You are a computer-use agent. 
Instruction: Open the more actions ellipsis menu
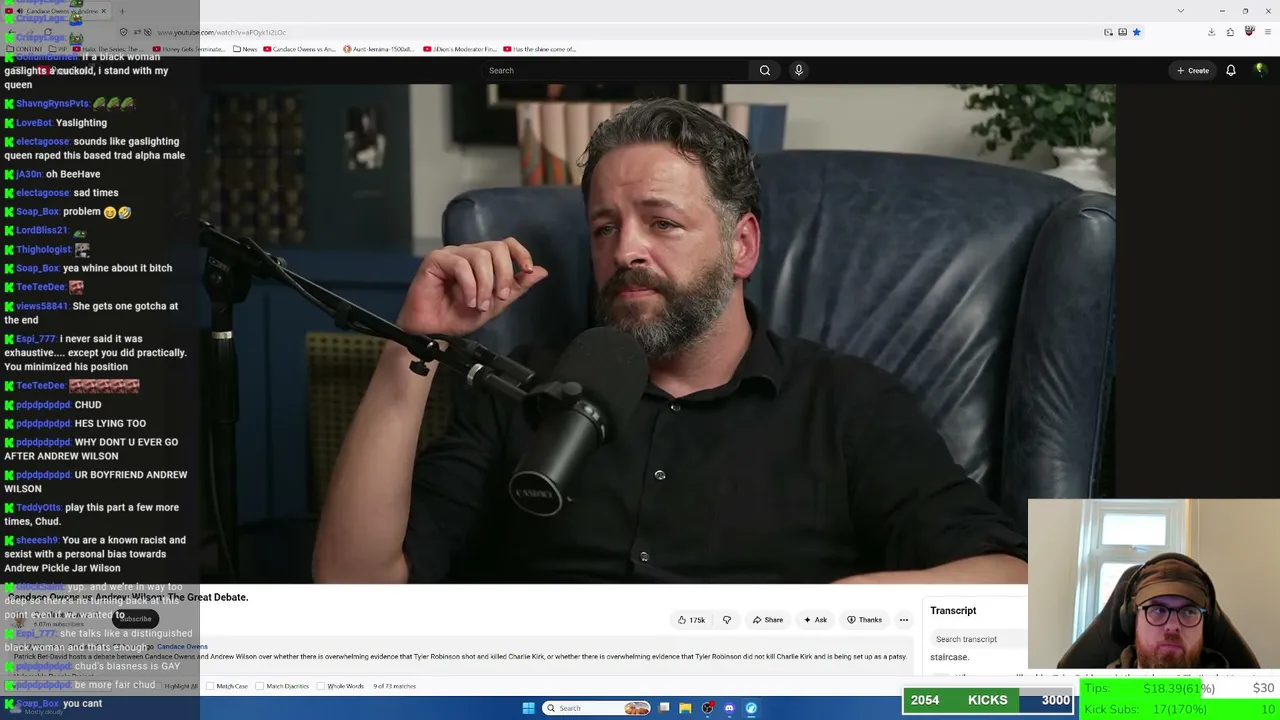903,620
